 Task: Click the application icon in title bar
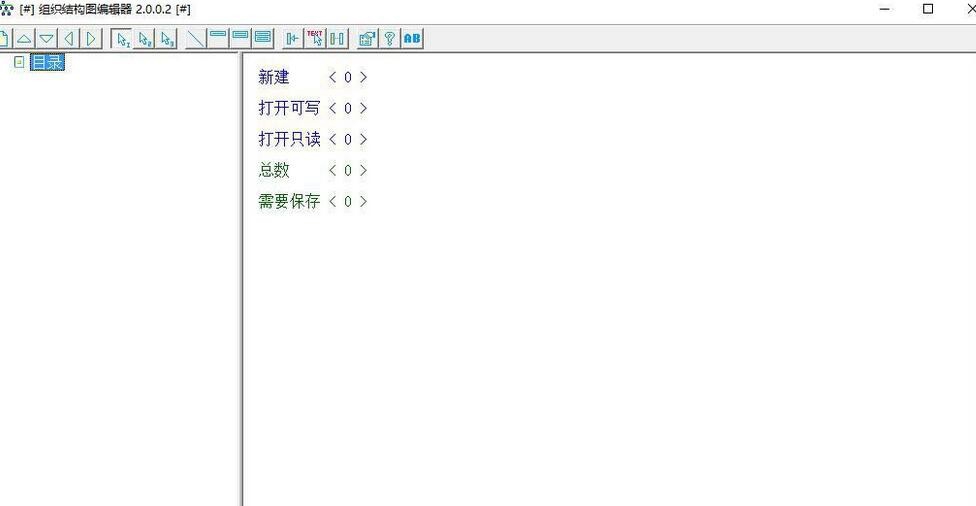pos(6,9)
